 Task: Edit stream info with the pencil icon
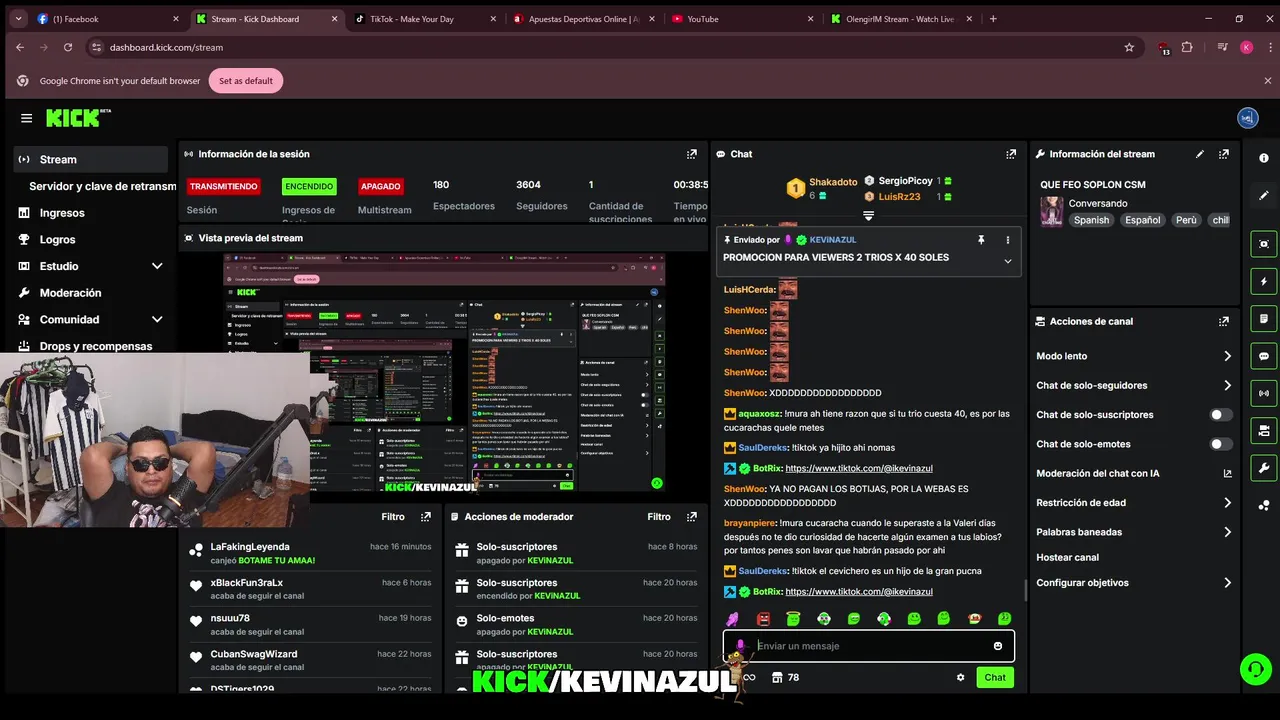(1200, 154)
